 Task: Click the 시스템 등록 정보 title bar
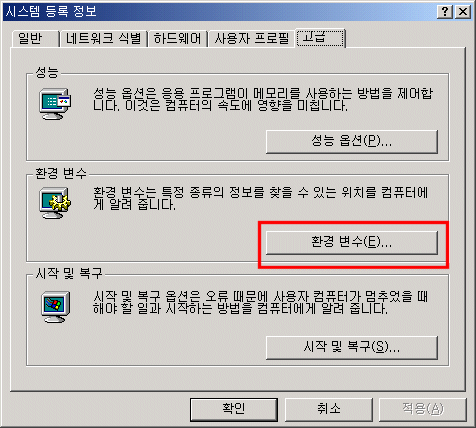(217, 12)
